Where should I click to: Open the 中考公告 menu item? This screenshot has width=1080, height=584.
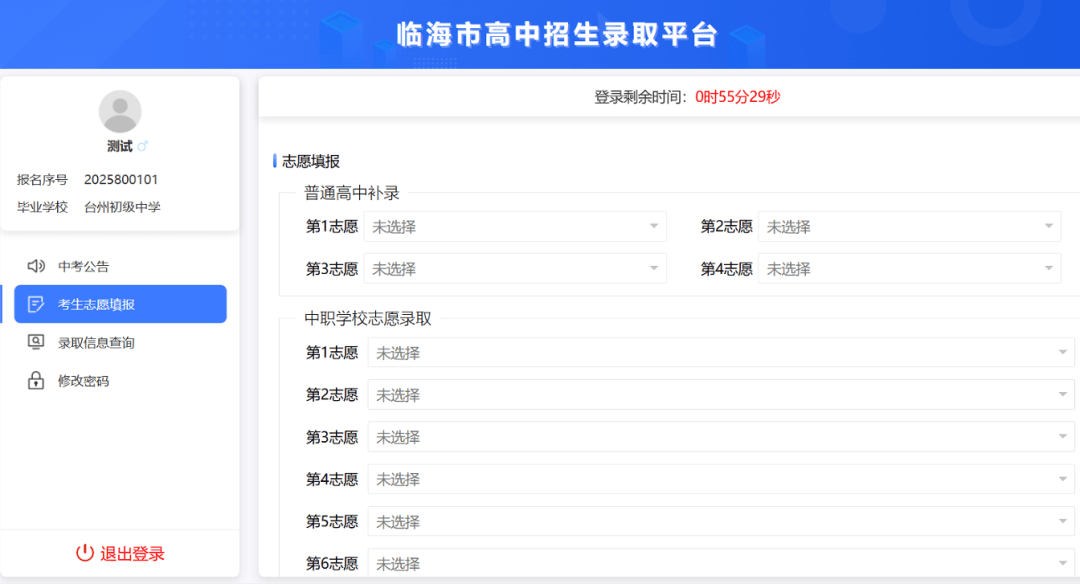(x=120, y=266)
